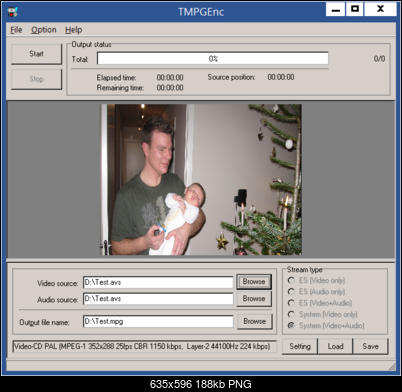Click the Video-CD PAL format description text

click(142, 347)
